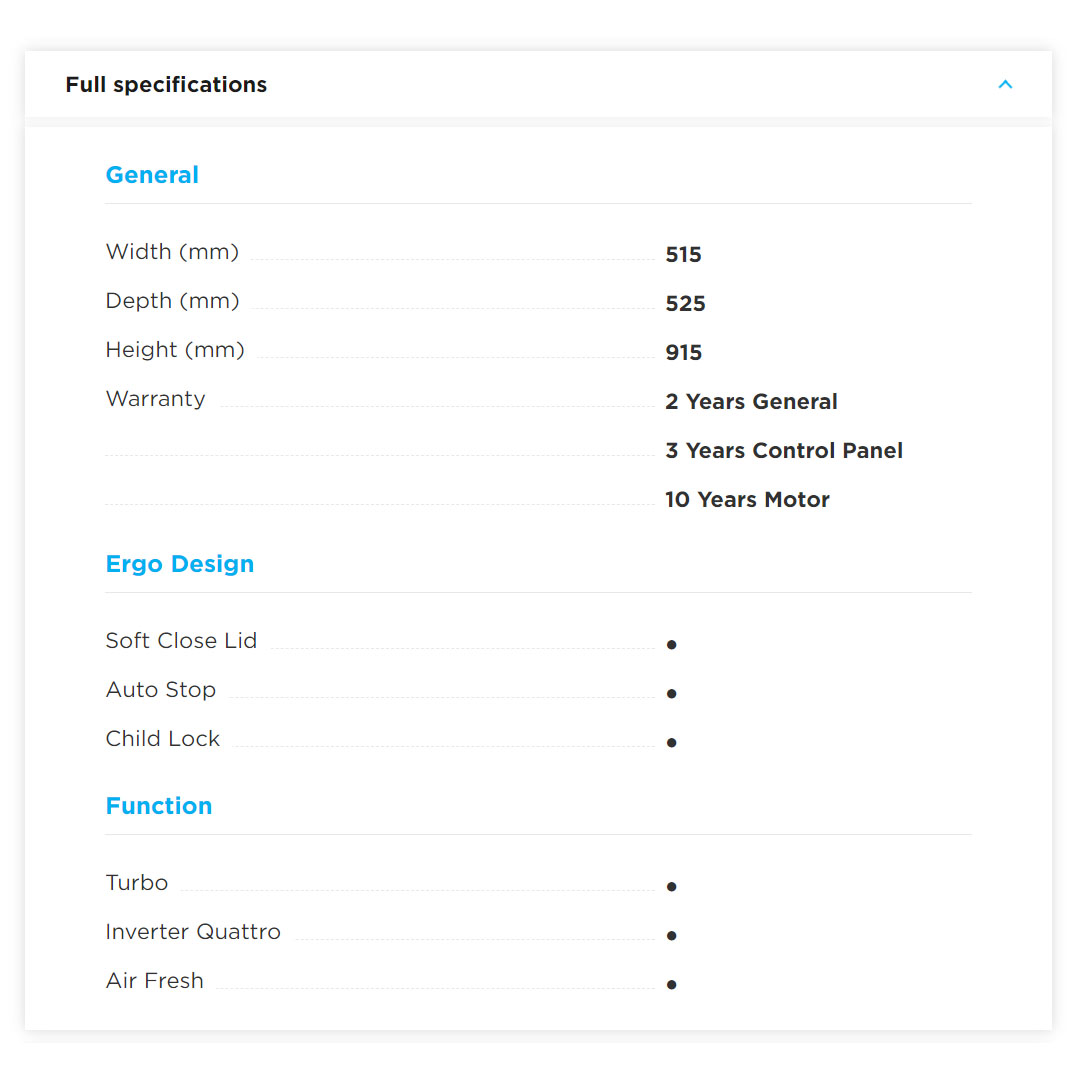
Task: Click the Depth value 525
Action: pos(685,304)
